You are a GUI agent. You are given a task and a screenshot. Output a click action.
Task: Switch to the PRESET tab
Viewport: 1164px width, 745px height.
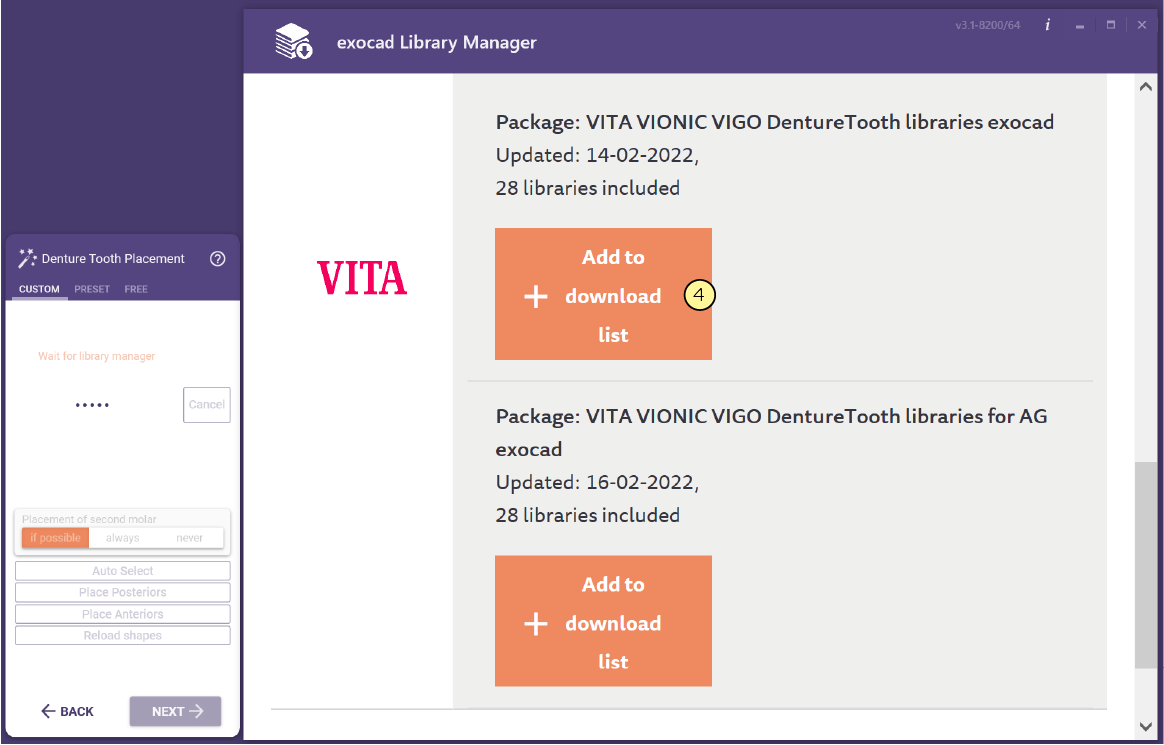click(92, 289)
